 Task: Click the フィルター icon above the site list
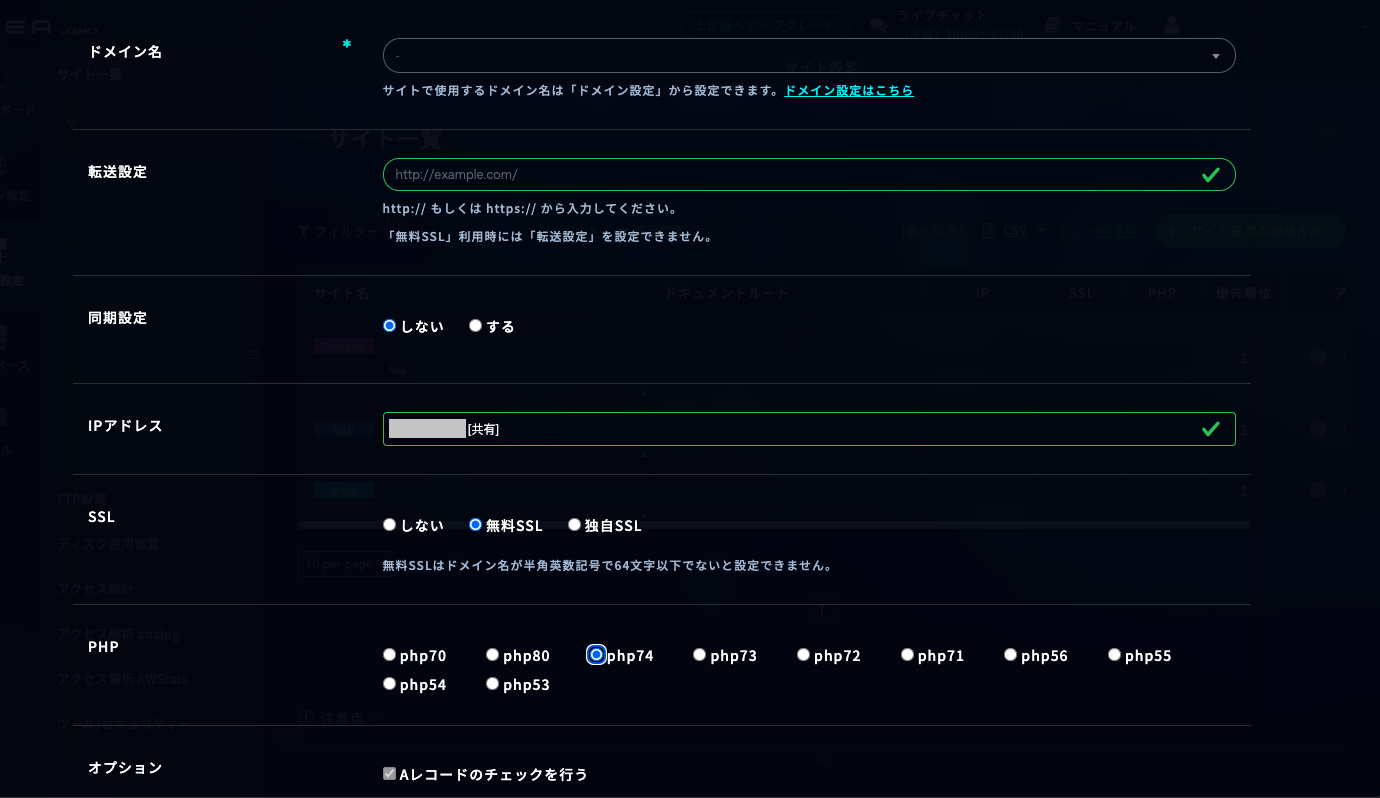point(303,231)
